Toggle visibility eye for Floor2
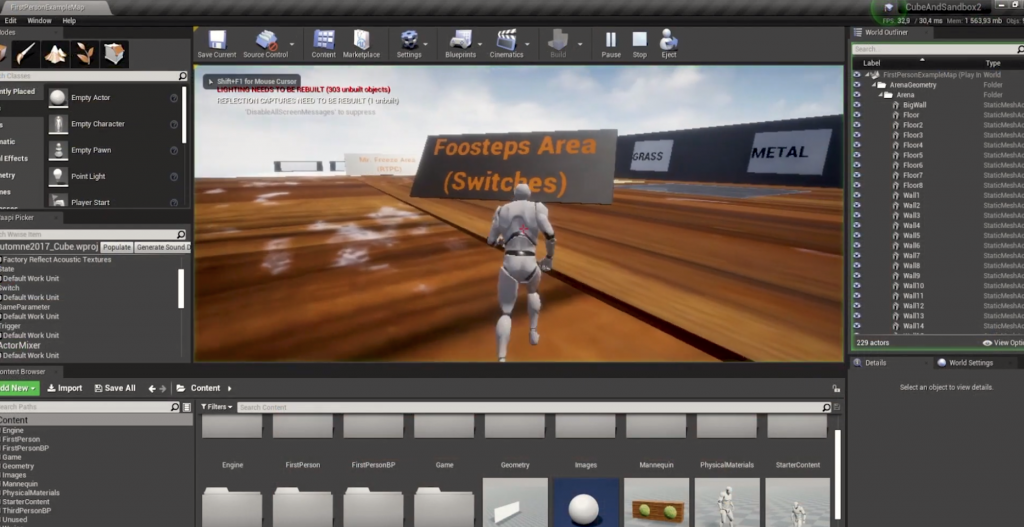 pos(857,125)
